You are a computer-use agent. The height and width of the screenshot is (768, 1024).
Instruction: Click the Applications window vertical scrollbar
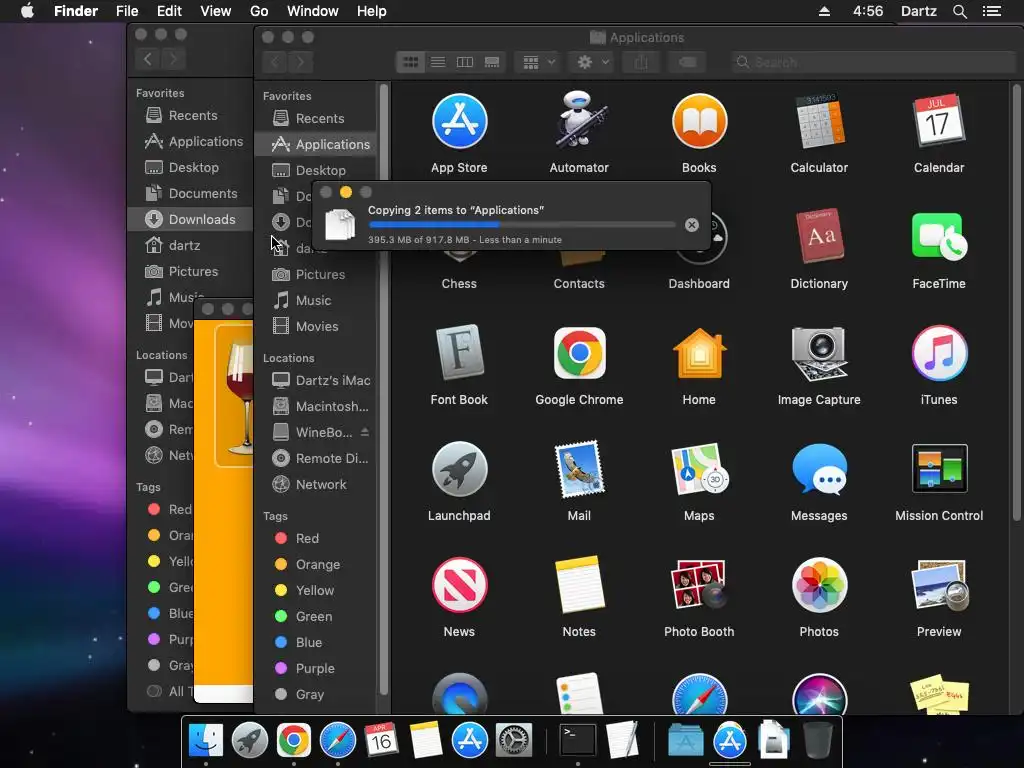1016,302
